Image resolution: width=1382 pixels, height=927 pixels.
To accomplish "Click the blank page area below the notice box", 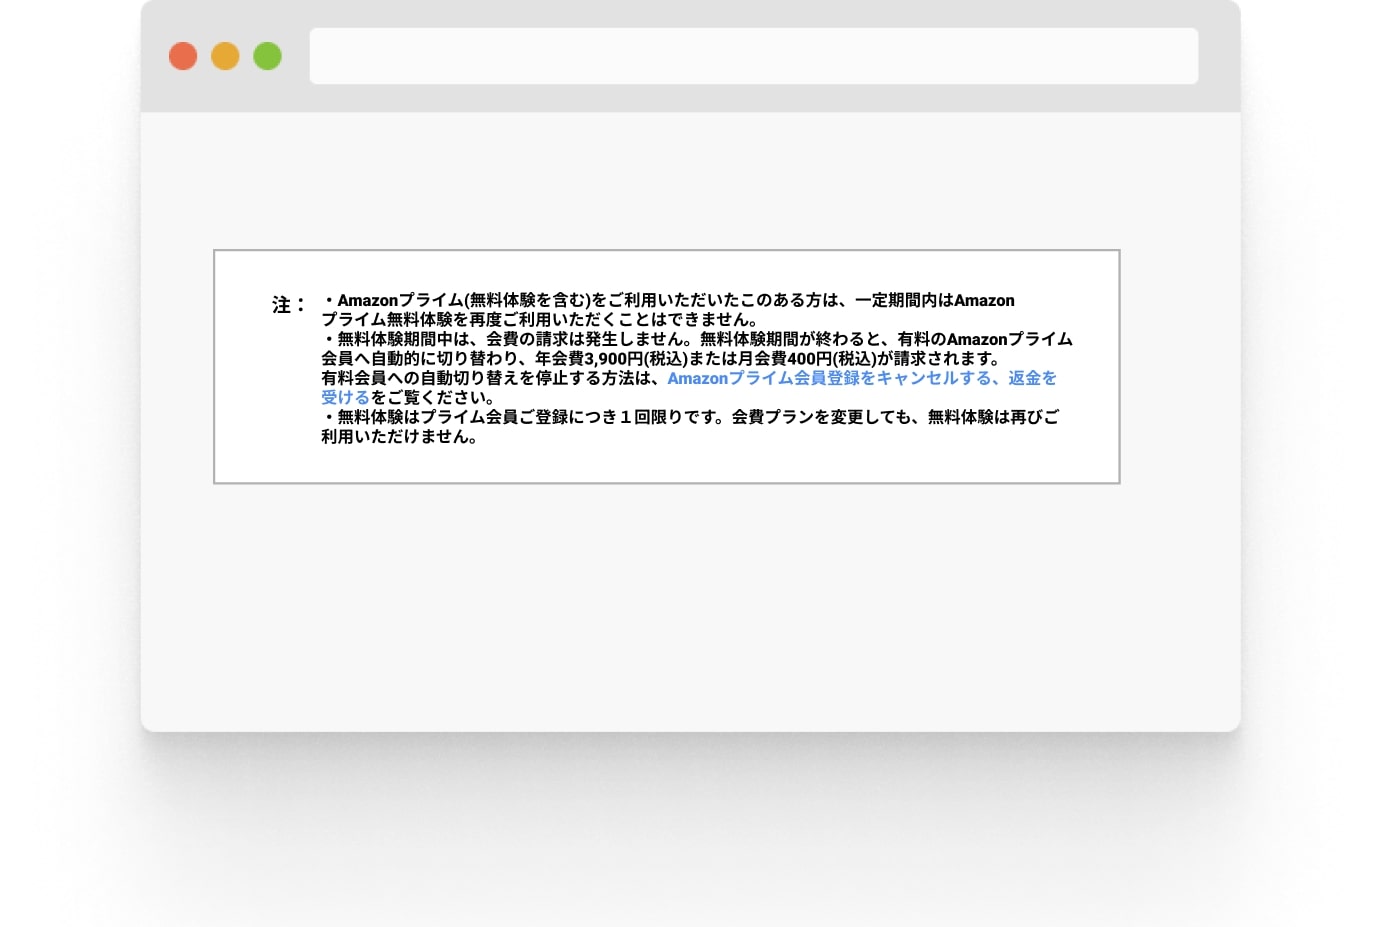I will tap(690, 600).
